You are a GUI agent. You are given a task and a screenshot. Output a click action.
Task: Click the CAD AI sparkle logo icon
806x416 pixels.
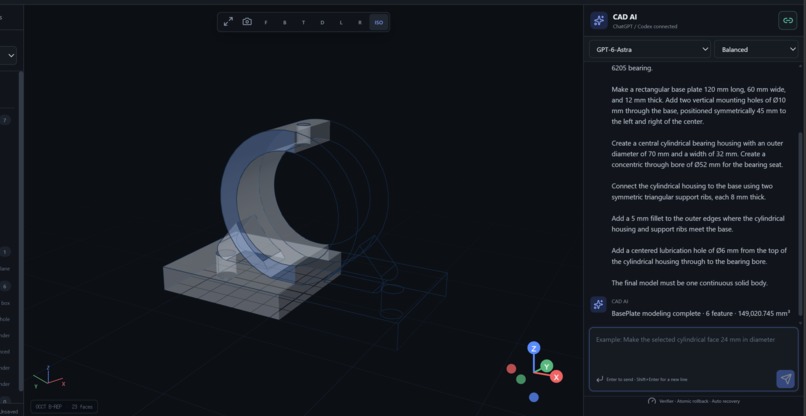coord(599,21)
